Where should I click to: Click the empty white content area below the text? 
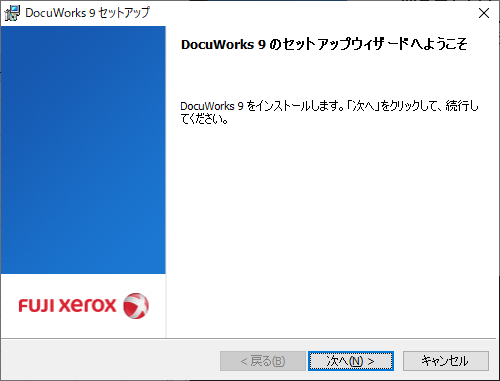pos(331,230)
